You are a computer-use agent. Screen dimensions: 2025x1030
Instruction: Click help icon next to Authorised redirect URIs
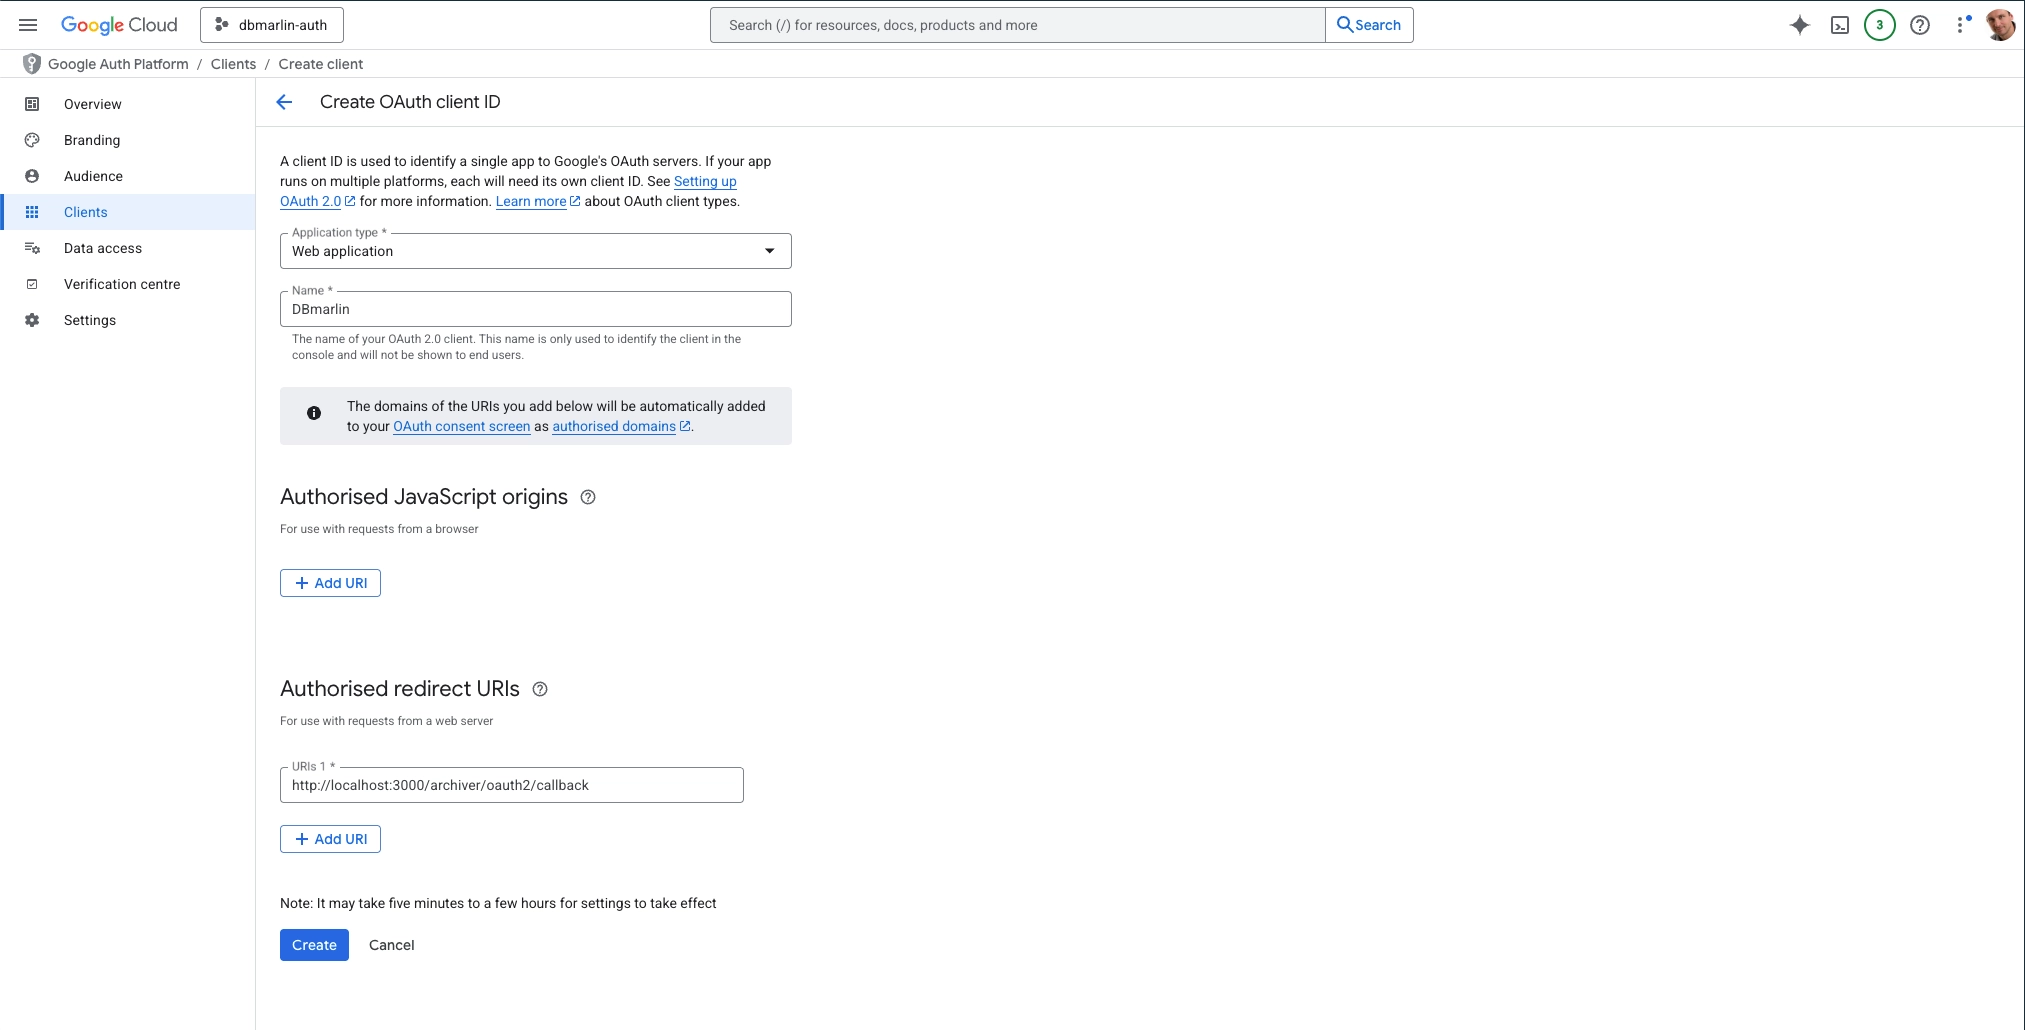(540, 689)
